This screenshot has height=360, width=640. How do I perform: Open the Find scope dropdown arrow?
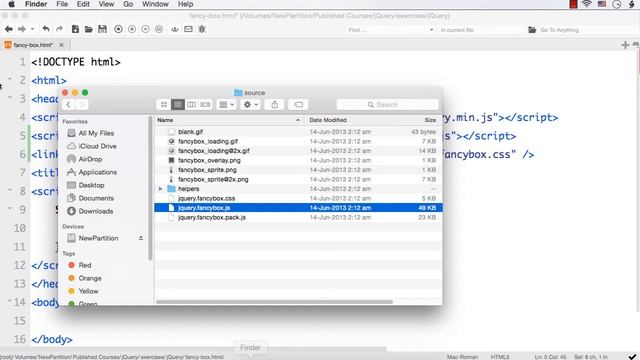click(431, 30)
